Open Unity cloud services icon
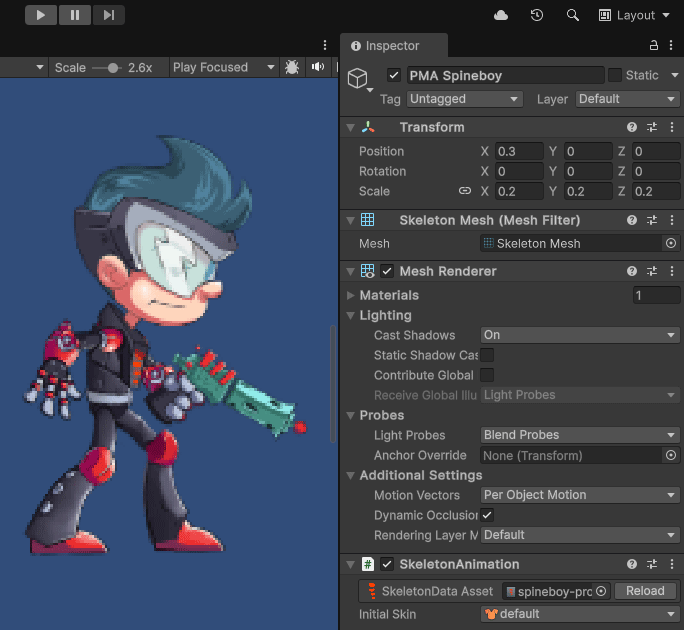Viewport: 684px width, 630px height. point(501,15)
